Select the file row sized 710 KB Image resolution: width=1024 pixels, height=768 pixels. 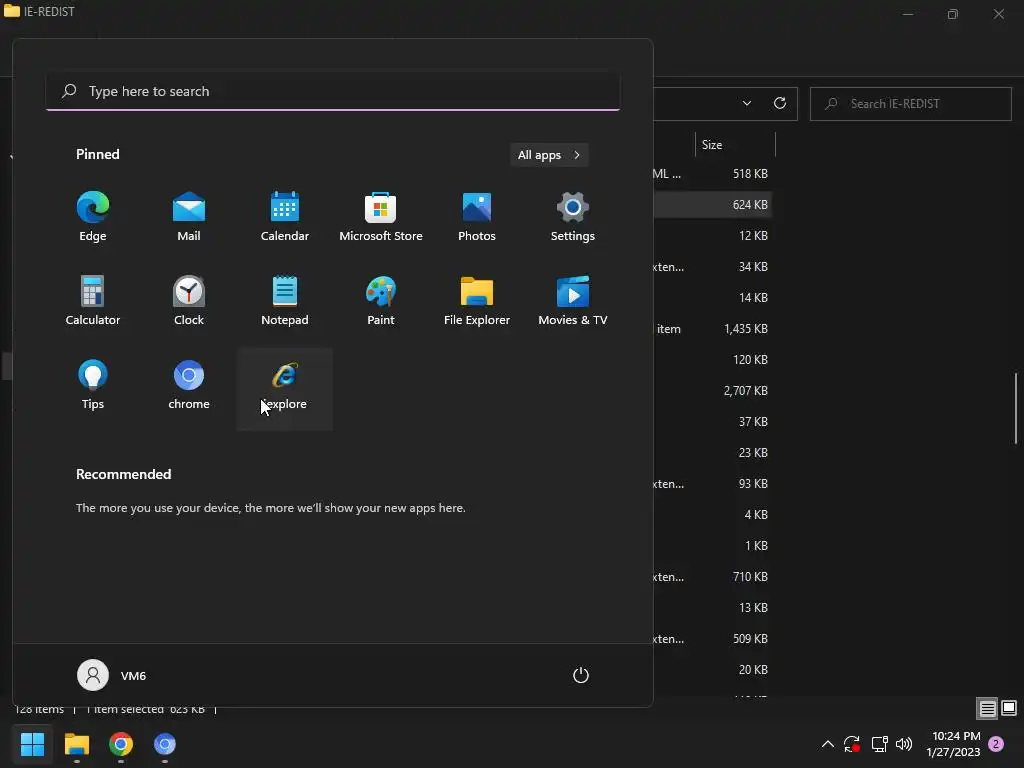712,577
